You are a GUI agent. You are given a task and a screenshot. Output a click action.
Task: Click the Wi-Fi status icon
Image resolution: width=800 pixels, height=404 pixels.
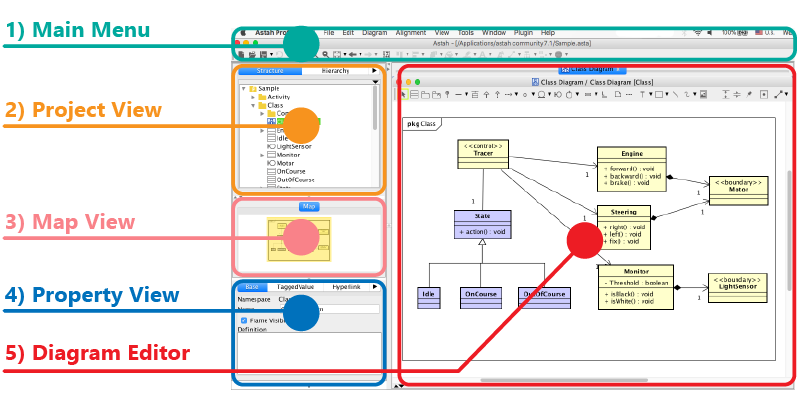697,33
